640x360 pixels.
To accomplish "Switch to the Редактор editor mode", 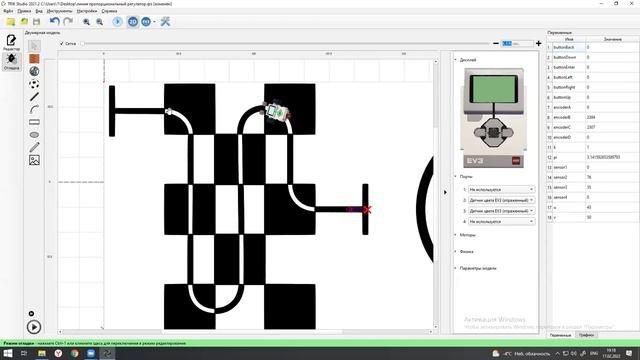I will (11, 42).
